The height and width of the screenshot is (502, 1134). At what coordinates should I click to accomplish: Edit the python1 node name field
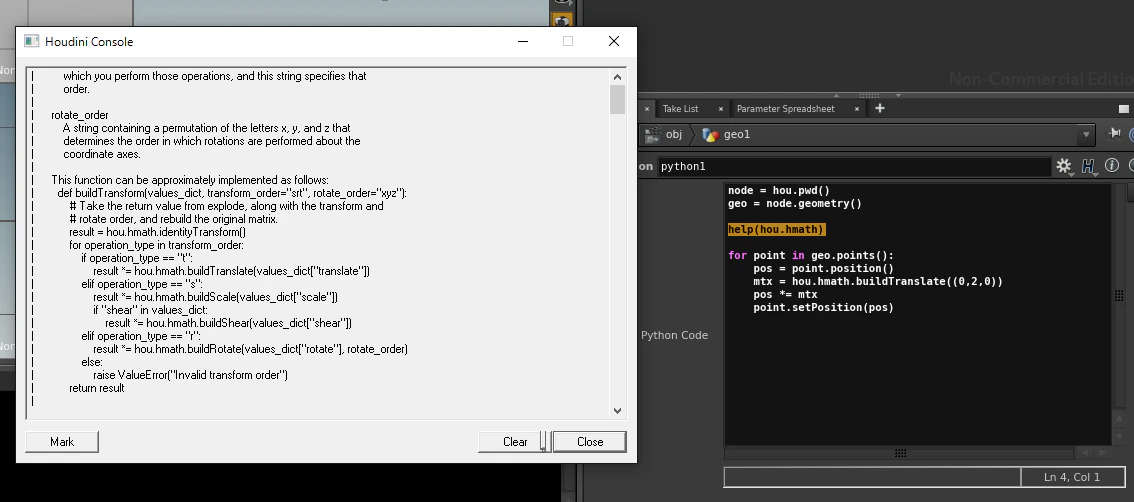click(853, 166)
